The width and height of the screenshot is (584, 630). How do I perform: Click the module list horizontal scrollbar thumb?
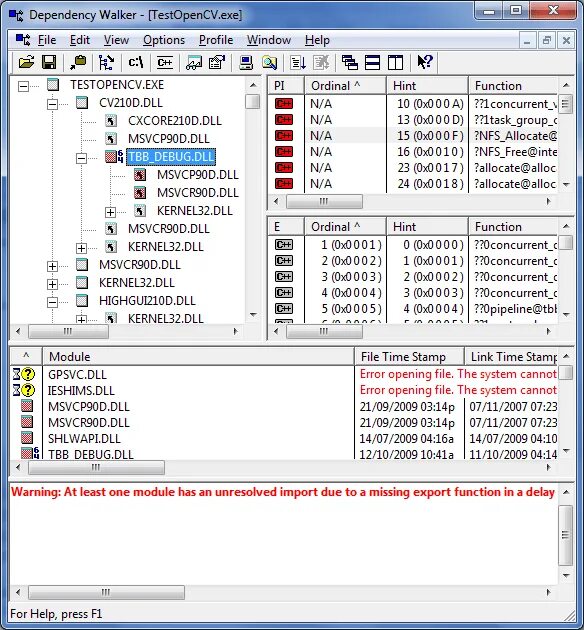point(96,467)
